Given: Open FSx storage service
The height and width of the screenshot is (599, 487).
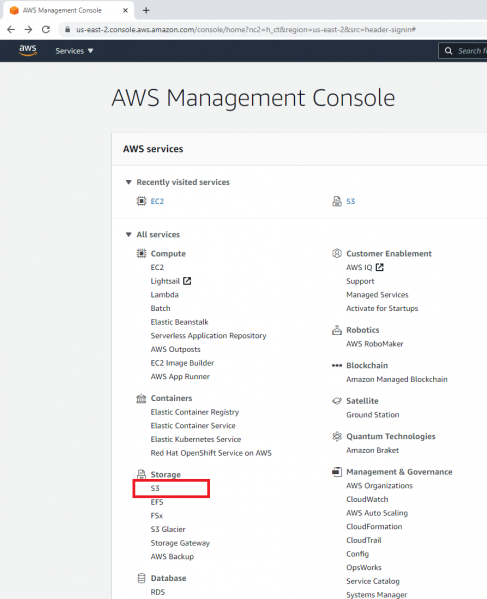Looking at the screenshot, I should click(157, 516).
